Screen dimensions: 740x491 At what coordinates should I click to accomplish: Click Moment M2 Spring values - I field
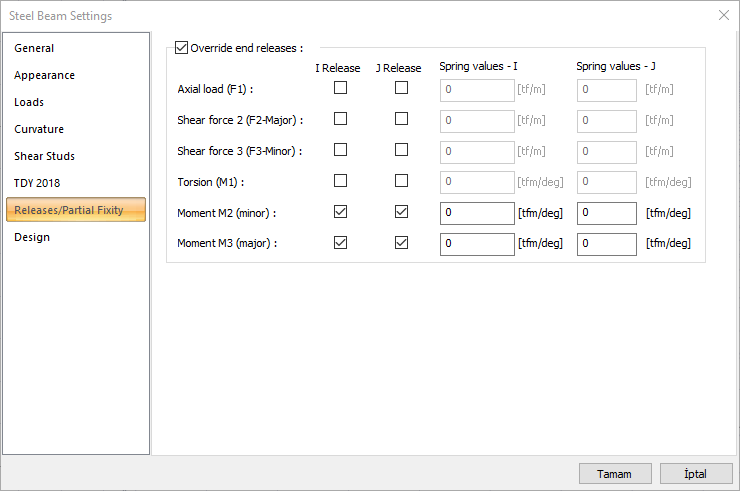click(x=476, y=213)
